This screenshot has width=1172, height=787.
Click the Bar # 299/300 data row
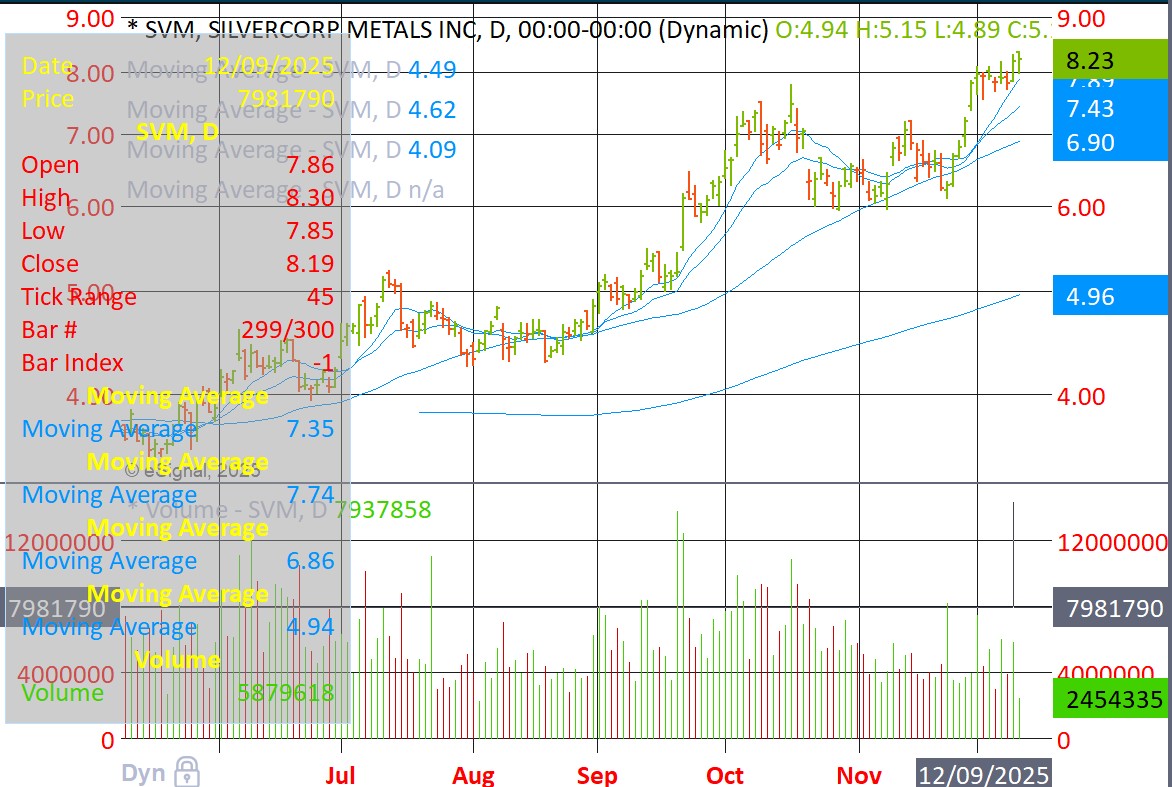177,330
